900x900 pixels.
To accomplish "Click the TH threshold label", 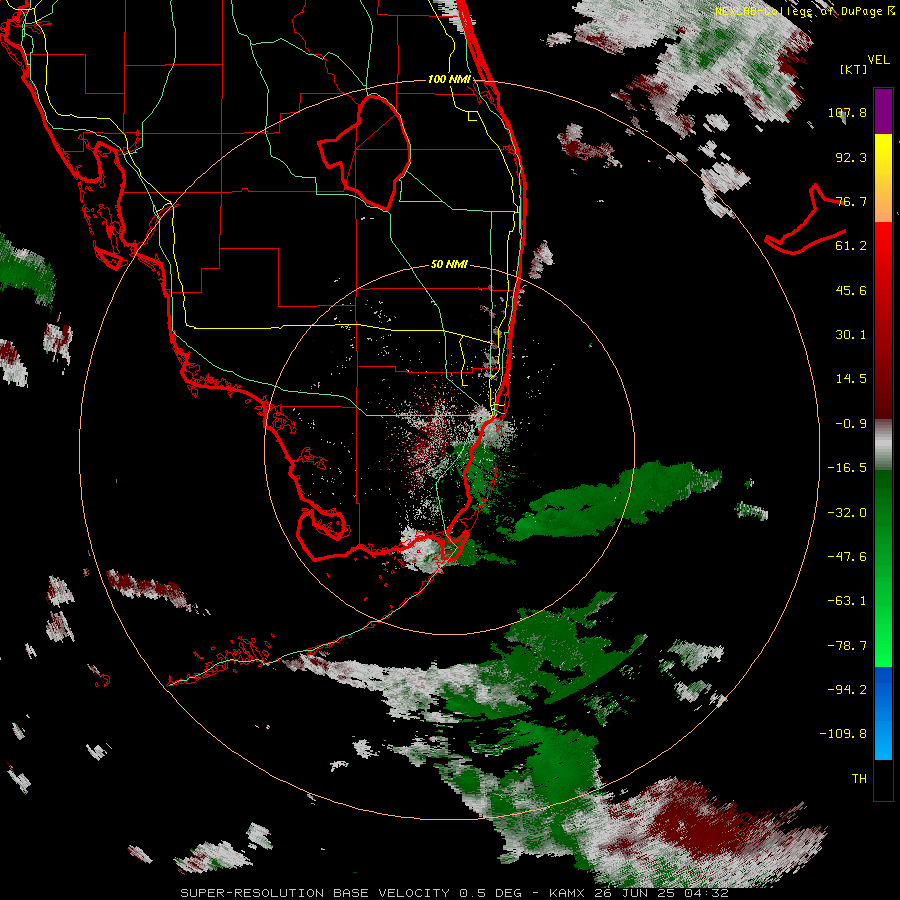I will click(x=859, y=779).
